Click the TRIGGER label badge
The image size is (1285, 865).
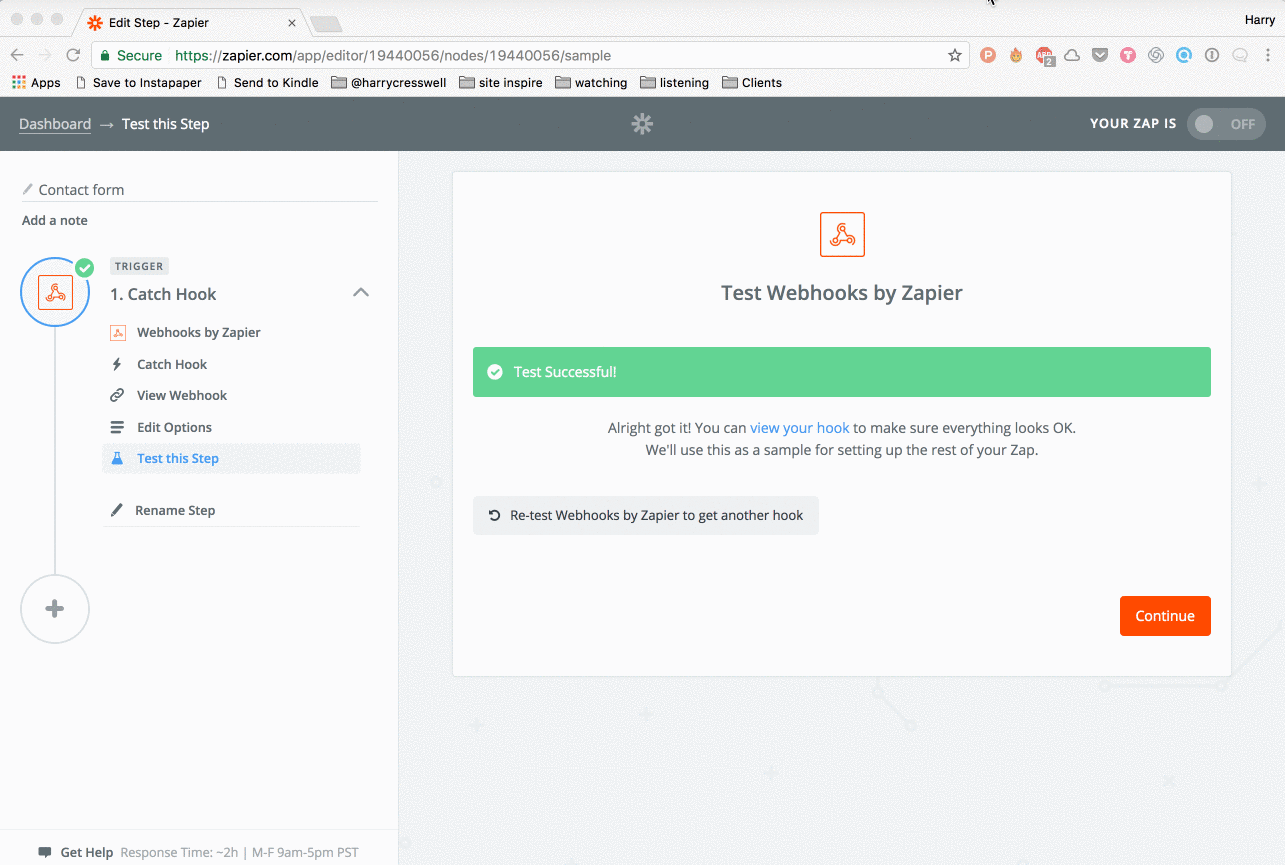pos(139,266)
